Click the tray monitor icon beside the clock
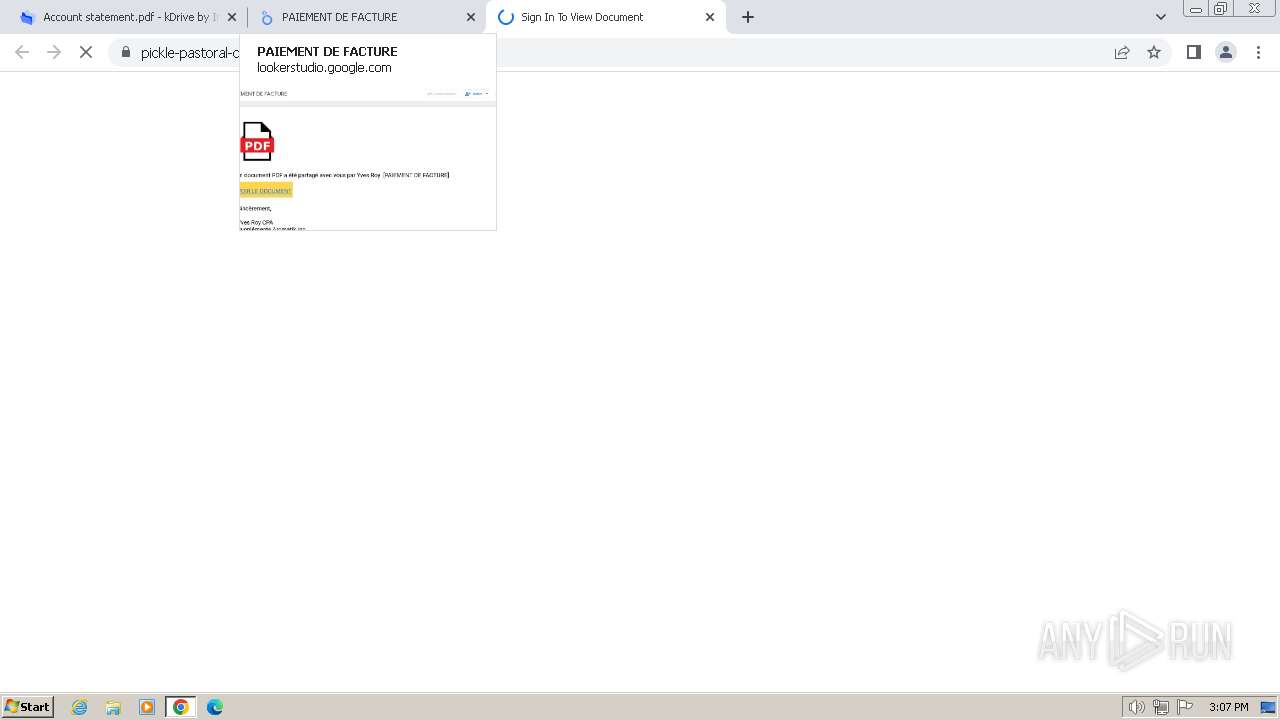 tap(1268, 707)
